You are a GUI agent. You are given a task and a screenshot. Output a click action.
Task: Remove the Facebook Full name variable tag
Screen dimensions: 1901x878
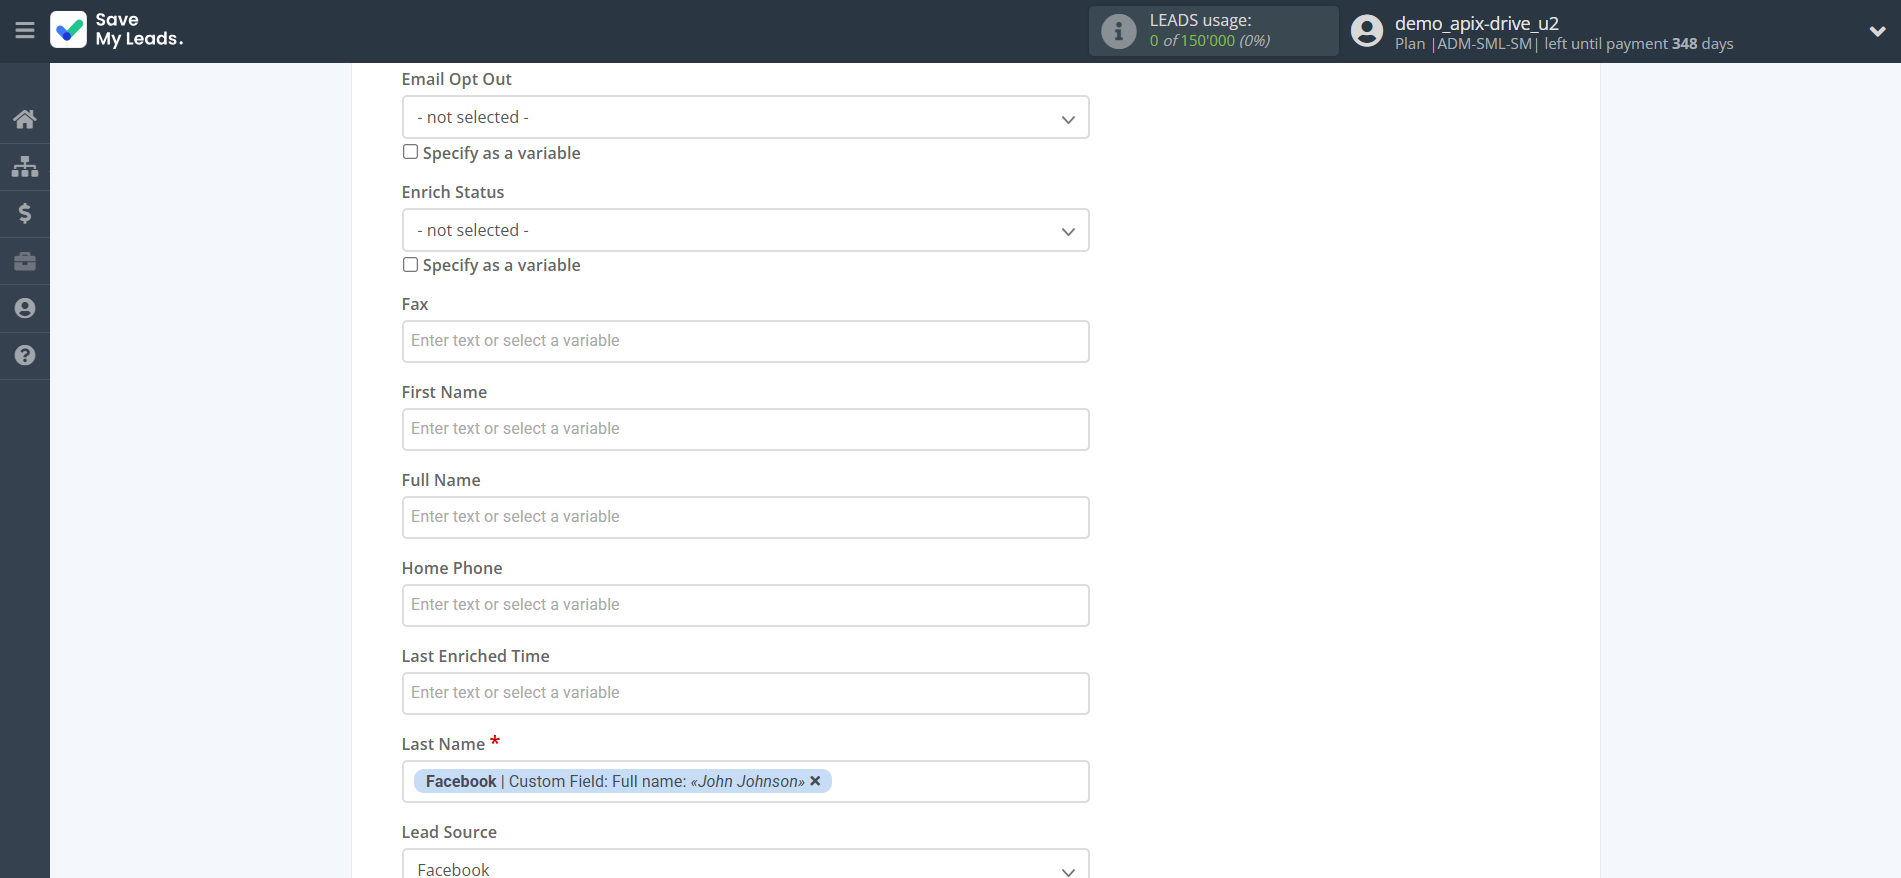(x=815, y=781)
